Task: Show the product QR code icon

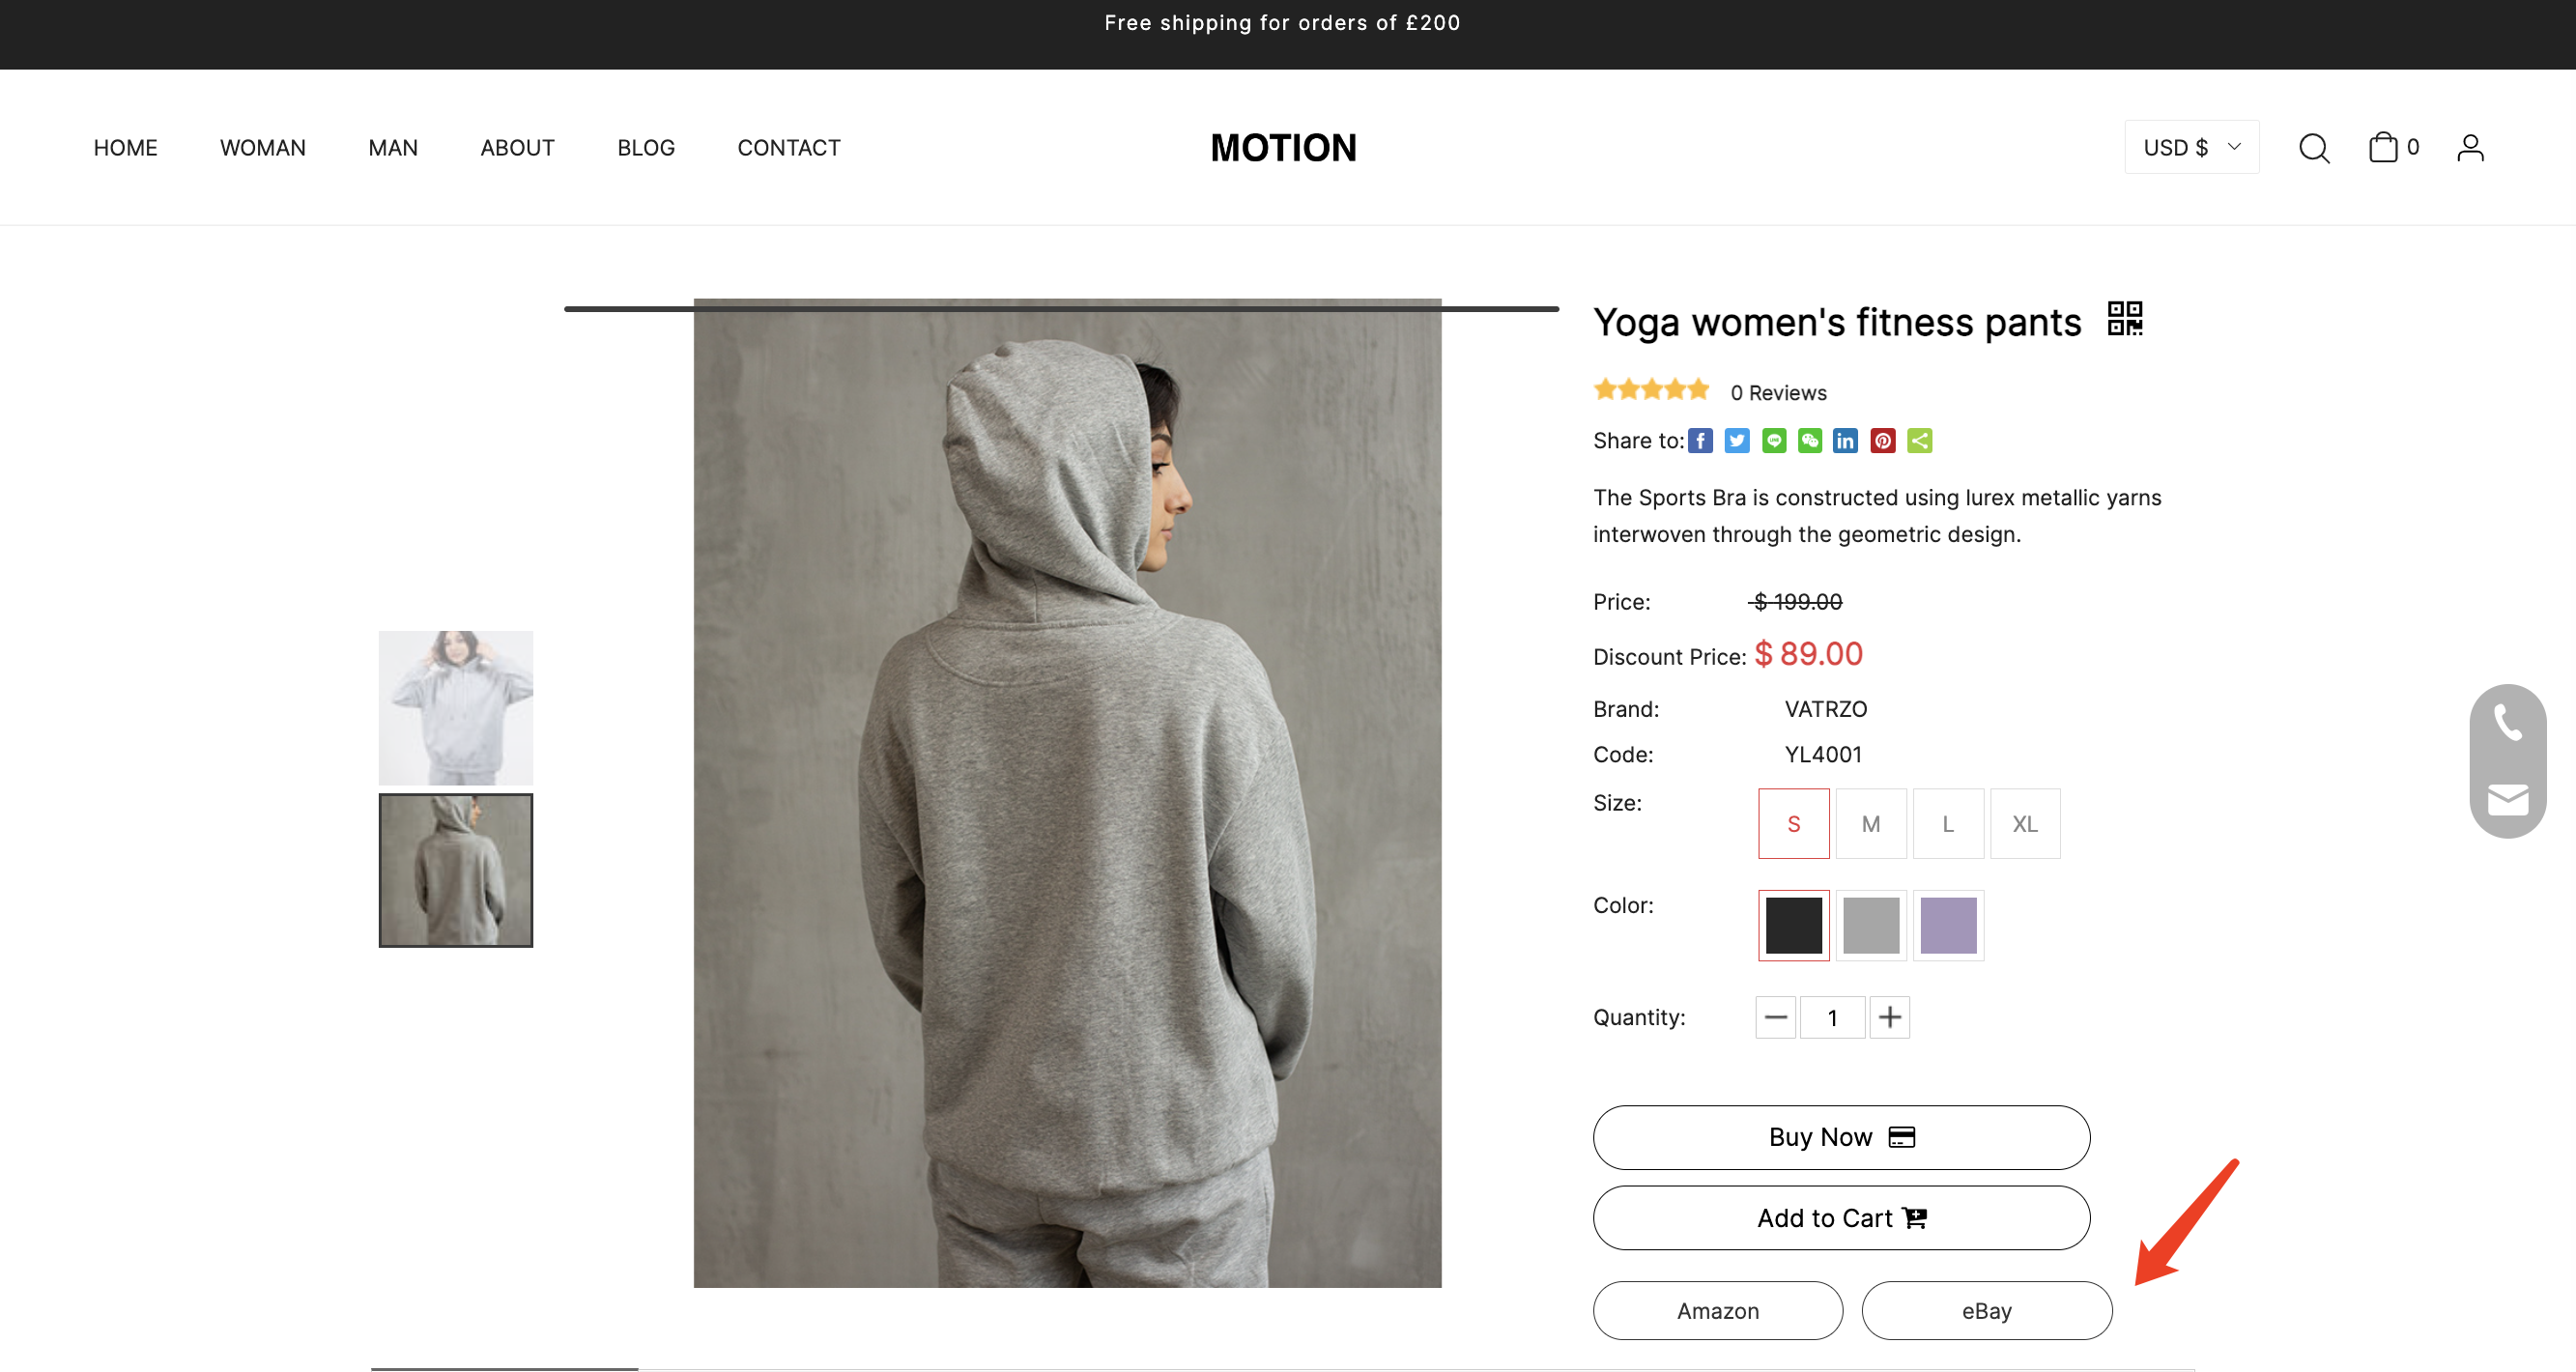Action: (2124, 319)
